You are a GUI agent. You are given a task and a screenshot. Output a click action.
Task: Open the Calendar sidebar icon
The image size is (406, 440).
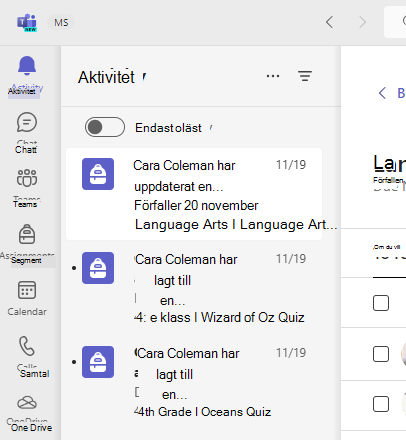tap(27, 290)
